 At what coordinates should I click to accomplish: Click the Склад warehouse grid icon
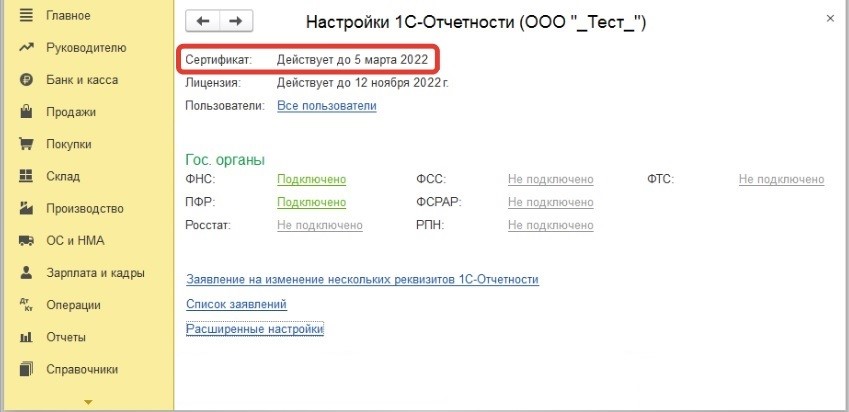coord(26,176)
